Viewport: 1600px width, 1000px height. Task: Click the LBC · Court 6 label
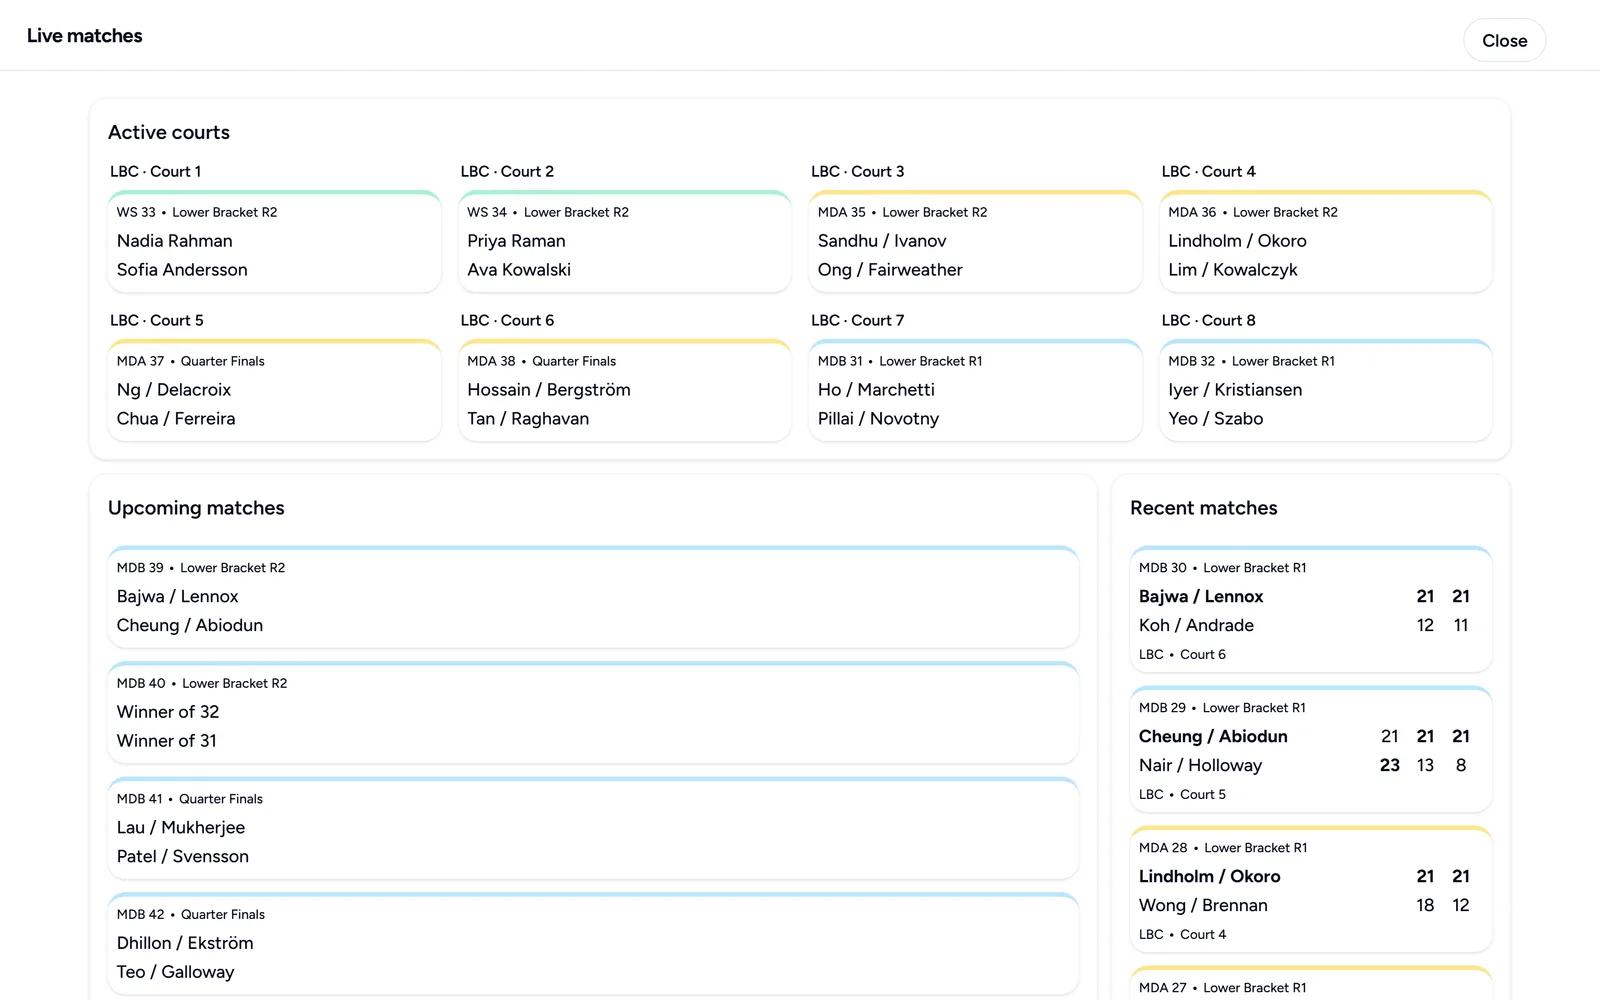tap(507, 320)
